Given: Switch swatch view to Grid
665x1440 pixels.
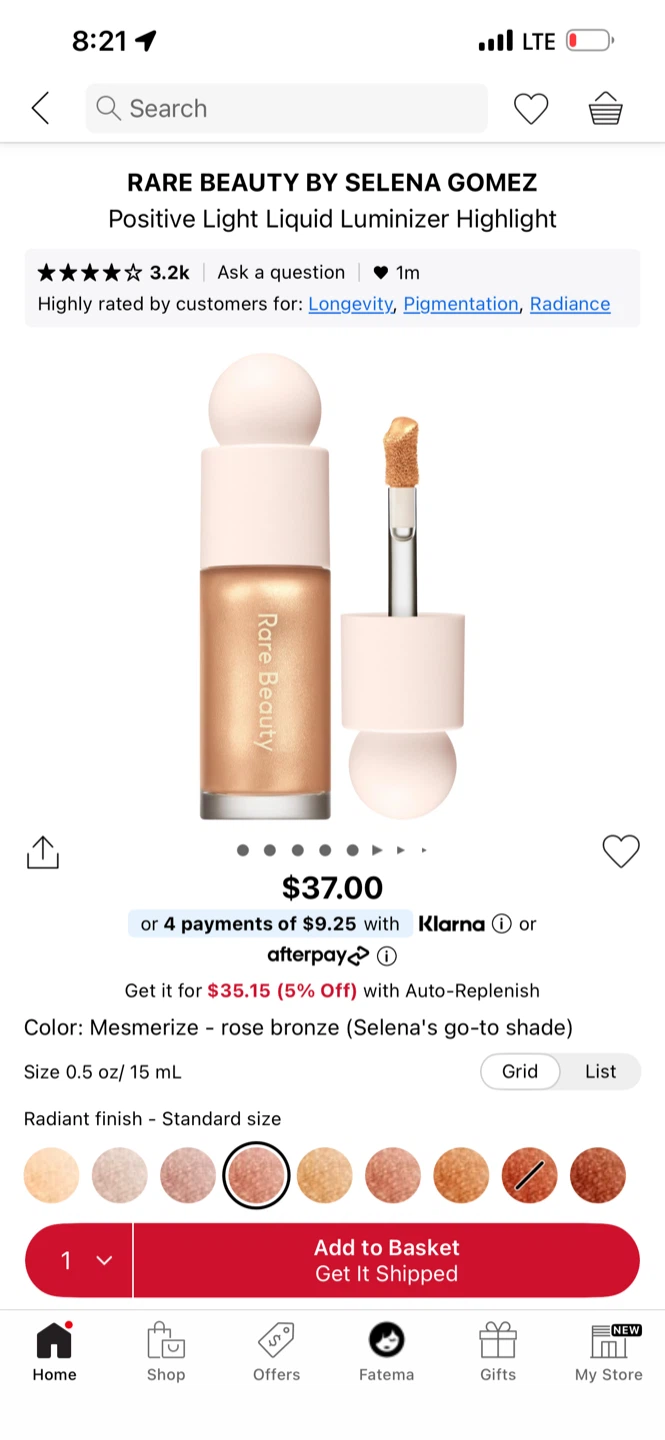Looking at the screenshot, I should 520,1071.
